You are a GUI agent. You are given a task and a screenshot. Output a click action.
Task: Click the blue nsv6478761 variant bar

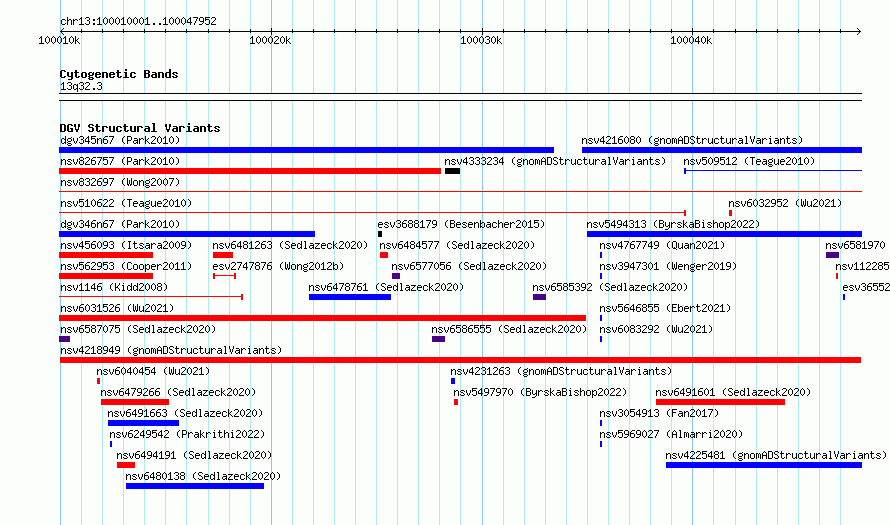(350, 297)
